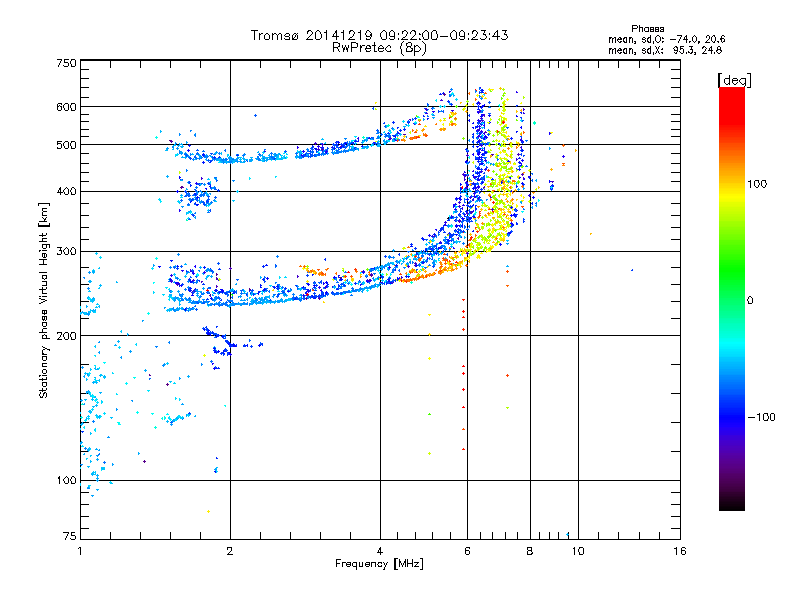This screenshot has height=600, width=800.
Task: Click the isolated yellow point below 100 km
Action: tap(208, 511)
